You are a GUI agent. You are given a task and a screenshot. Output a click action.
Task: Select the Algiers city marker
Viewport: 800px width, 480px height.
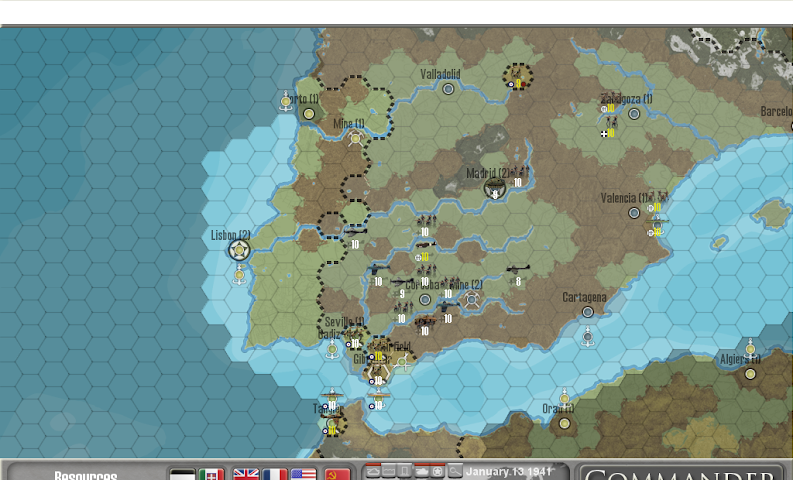click(750, 374)
